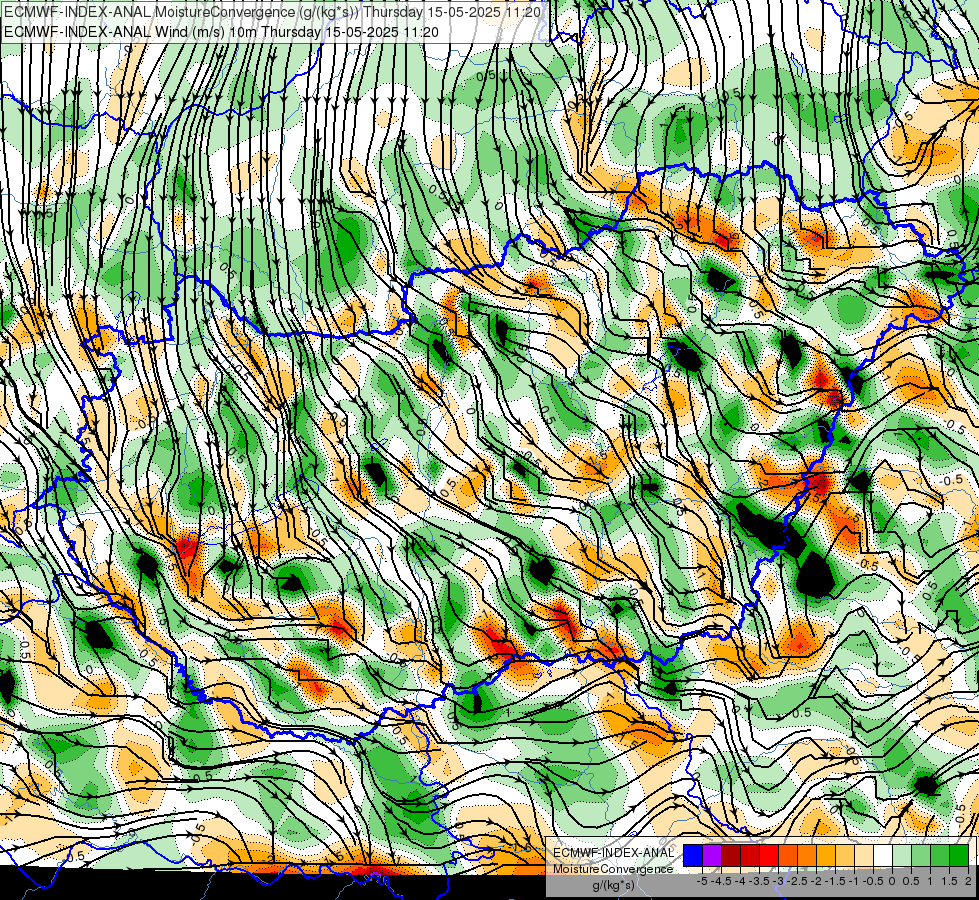Click the legend tick value -1.5
Screen dimensions: 979x900
tap(836, 881)
